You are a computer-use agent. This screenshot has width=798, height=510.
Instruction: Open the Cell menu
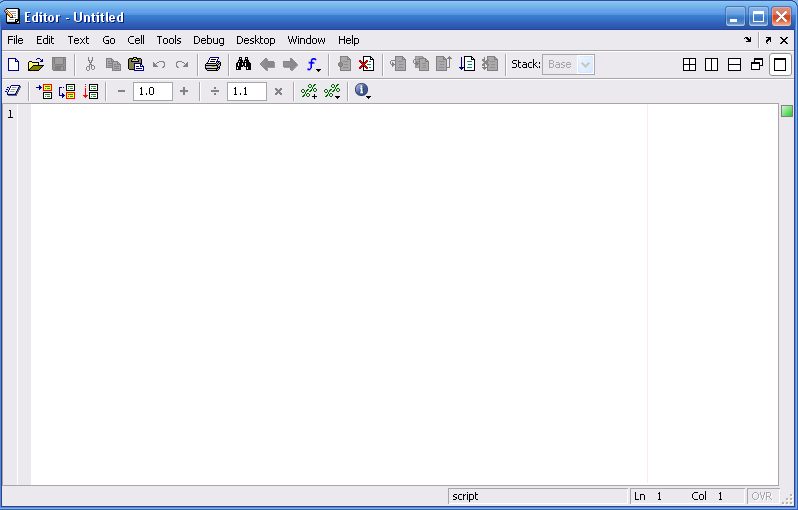point(136,40)
